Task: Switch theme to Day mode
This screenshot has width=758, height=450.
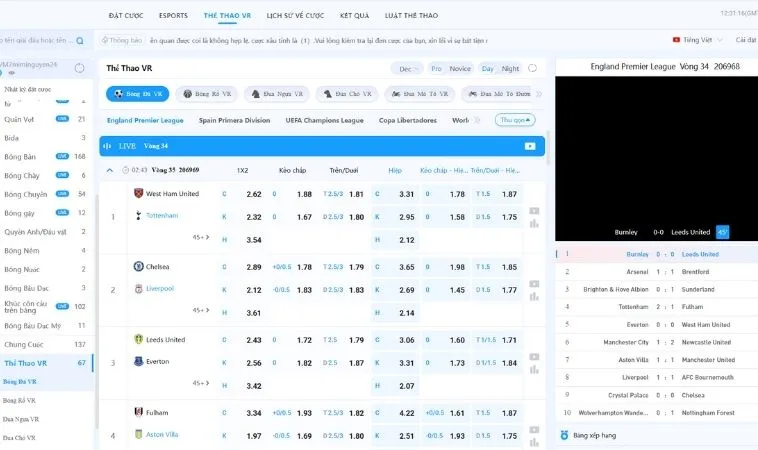Action: [488, 69]
